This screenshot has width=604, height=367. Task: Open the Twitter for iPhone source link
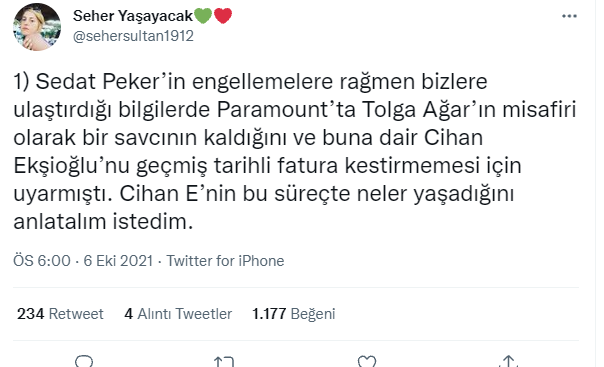225,261
